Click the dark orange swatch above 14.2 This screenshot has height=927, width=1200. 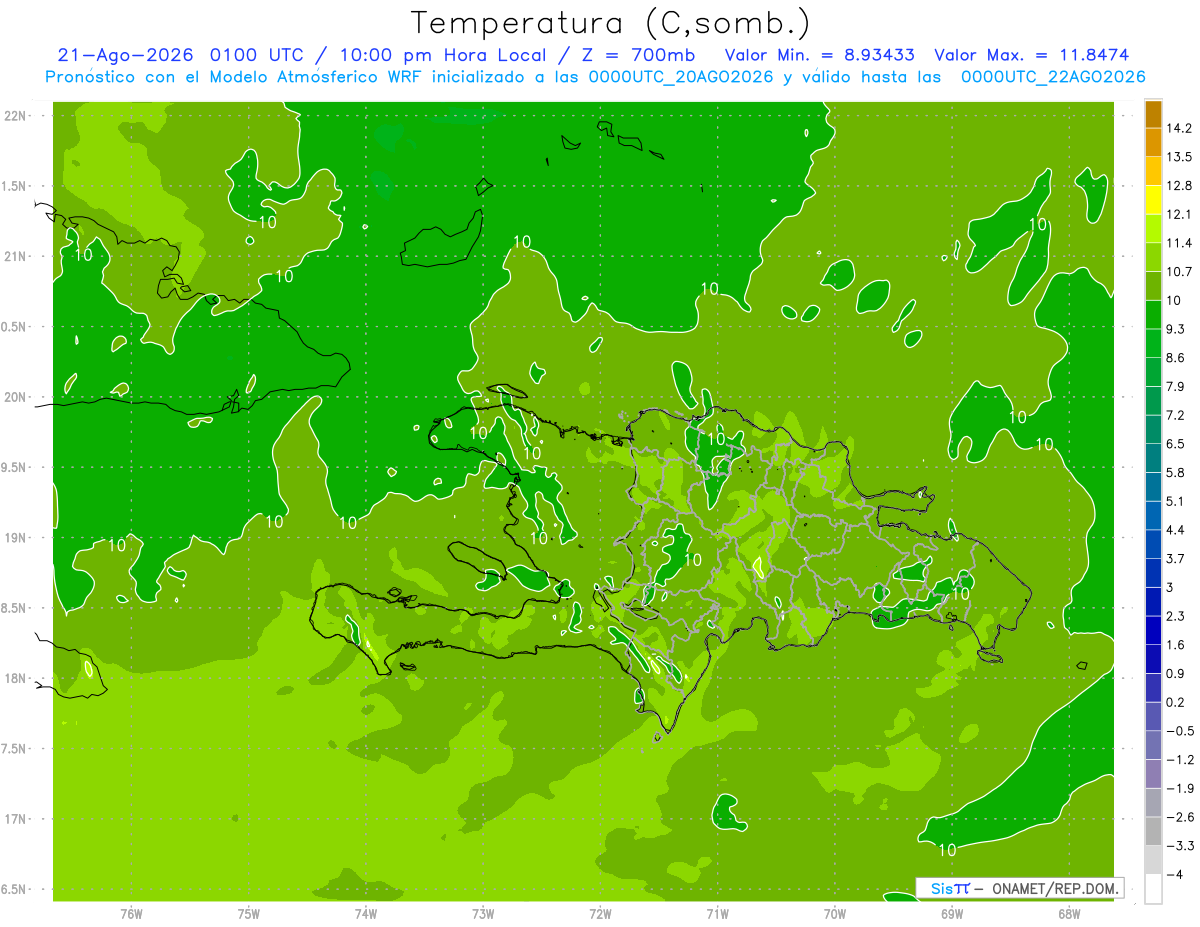[1153, 114]
